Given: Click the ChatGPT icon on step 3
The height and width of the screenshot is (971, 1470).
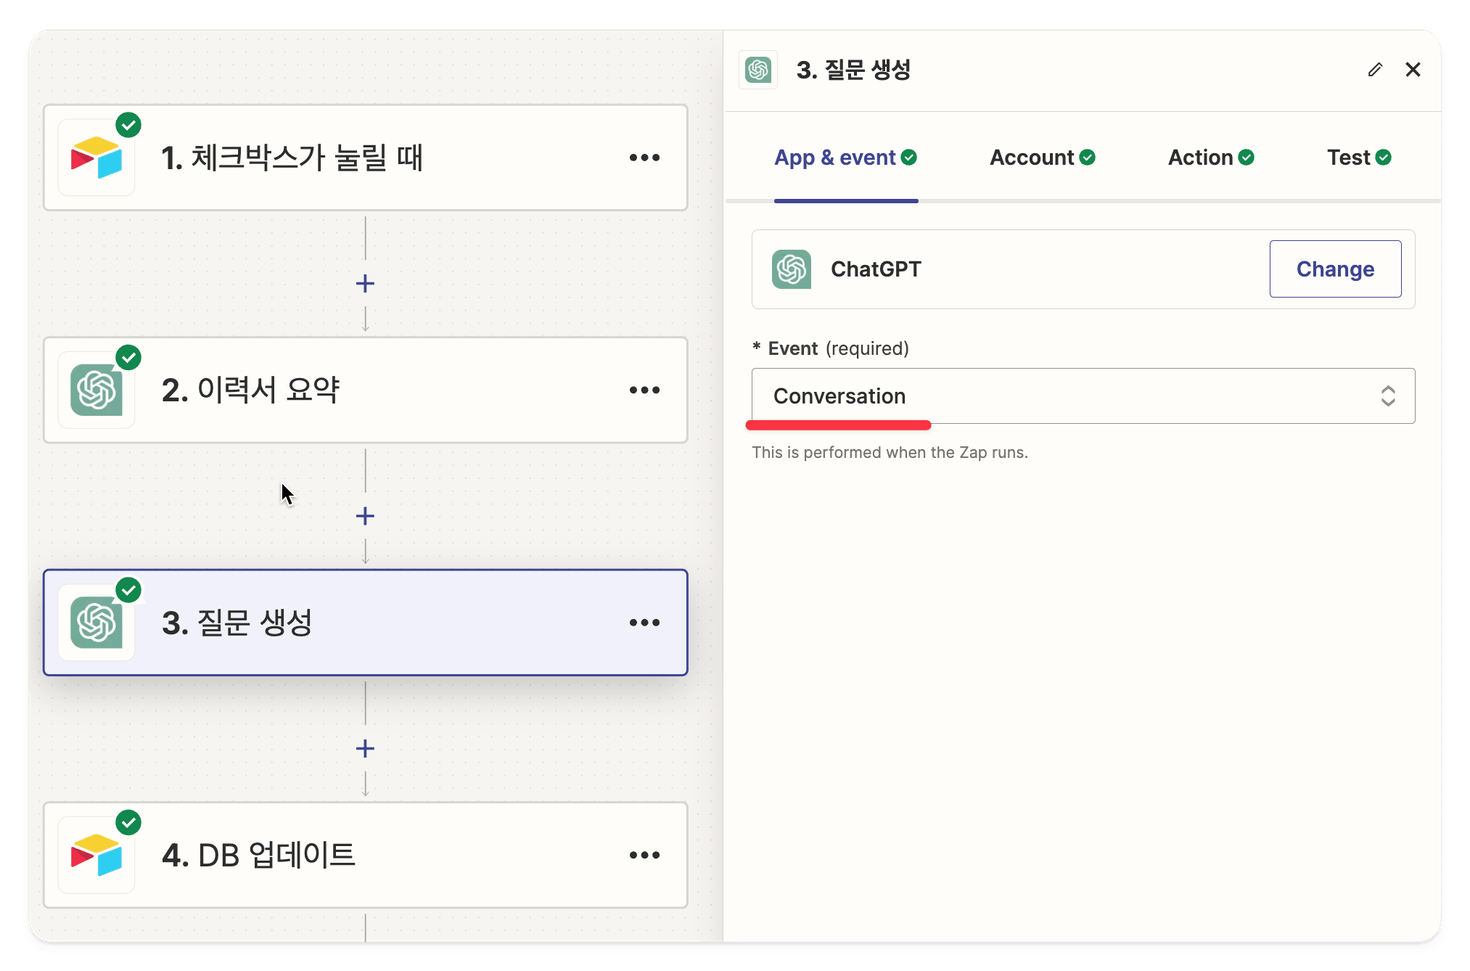Looking at the screenshot, I should [x=96, y=623].
